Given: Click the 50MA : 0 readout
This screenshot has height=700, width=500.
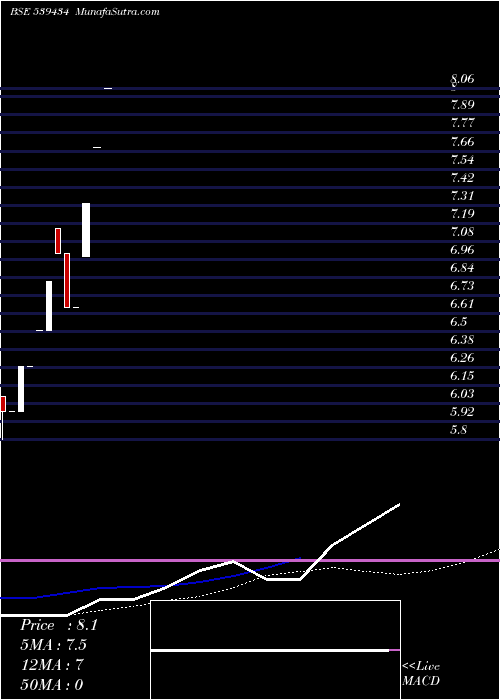Looking at the screenshot, I should (52, 684).
